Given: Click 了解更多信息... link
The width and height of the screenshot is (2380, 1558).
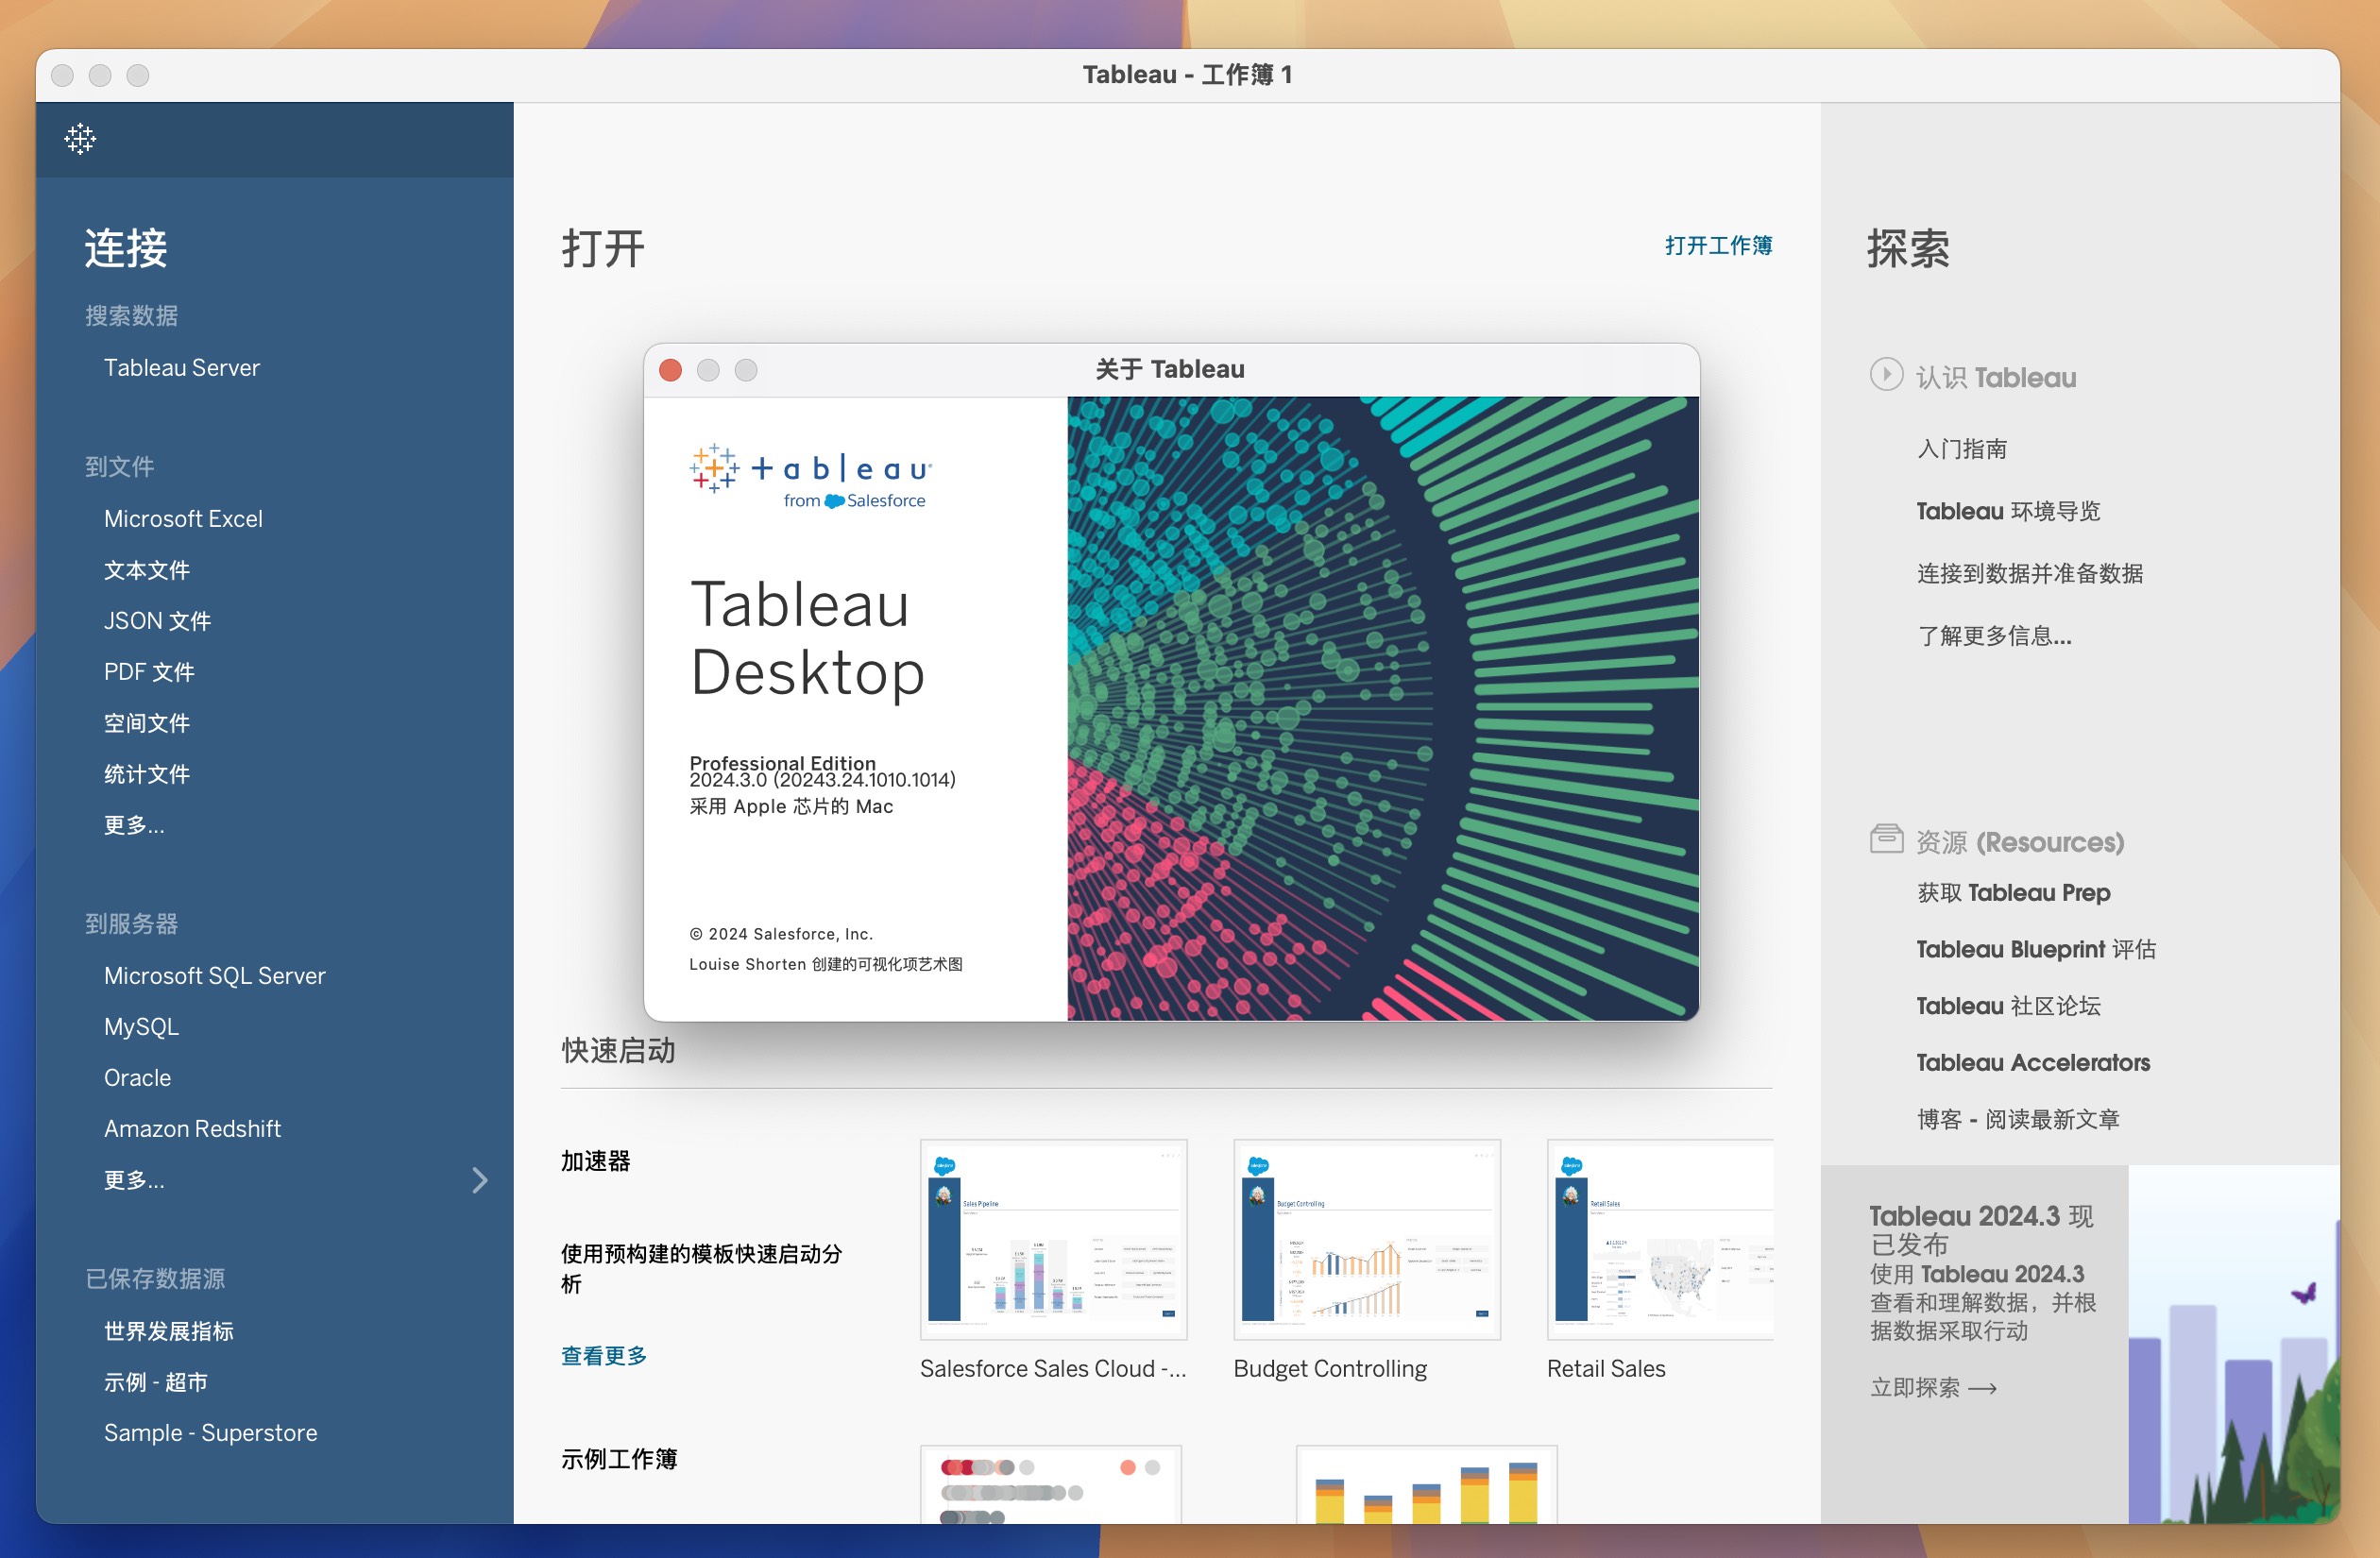Looking at the screenshot, I should pos(1994,636).
